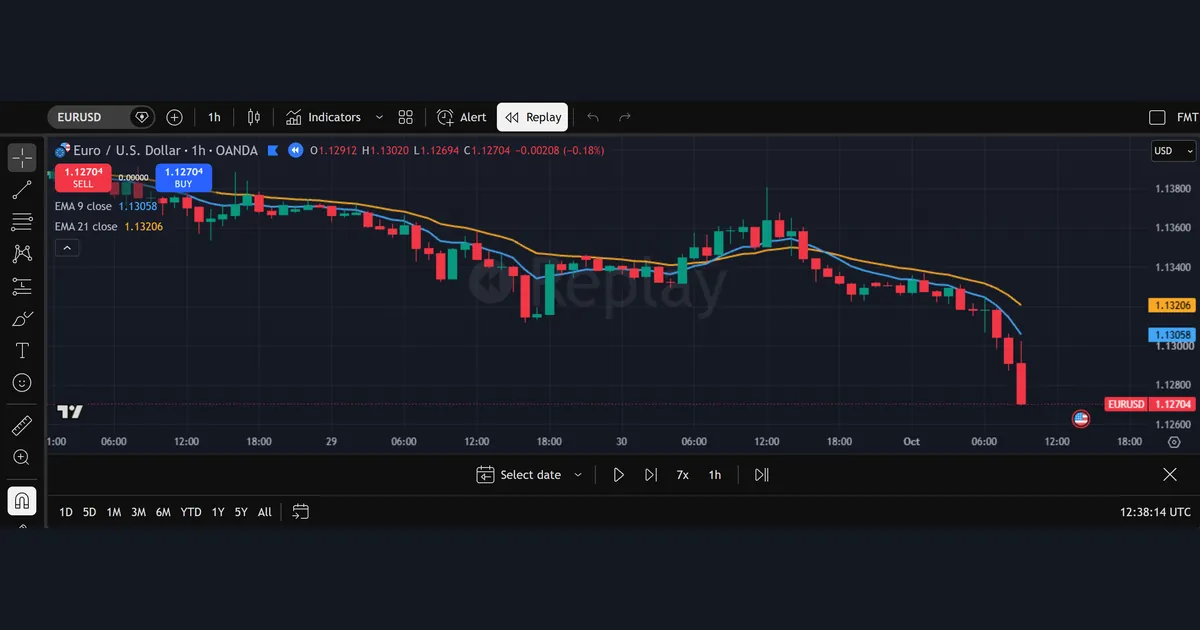Open the chart patterns tool
The image size is (1200, 630).
[x=22, y=254]
